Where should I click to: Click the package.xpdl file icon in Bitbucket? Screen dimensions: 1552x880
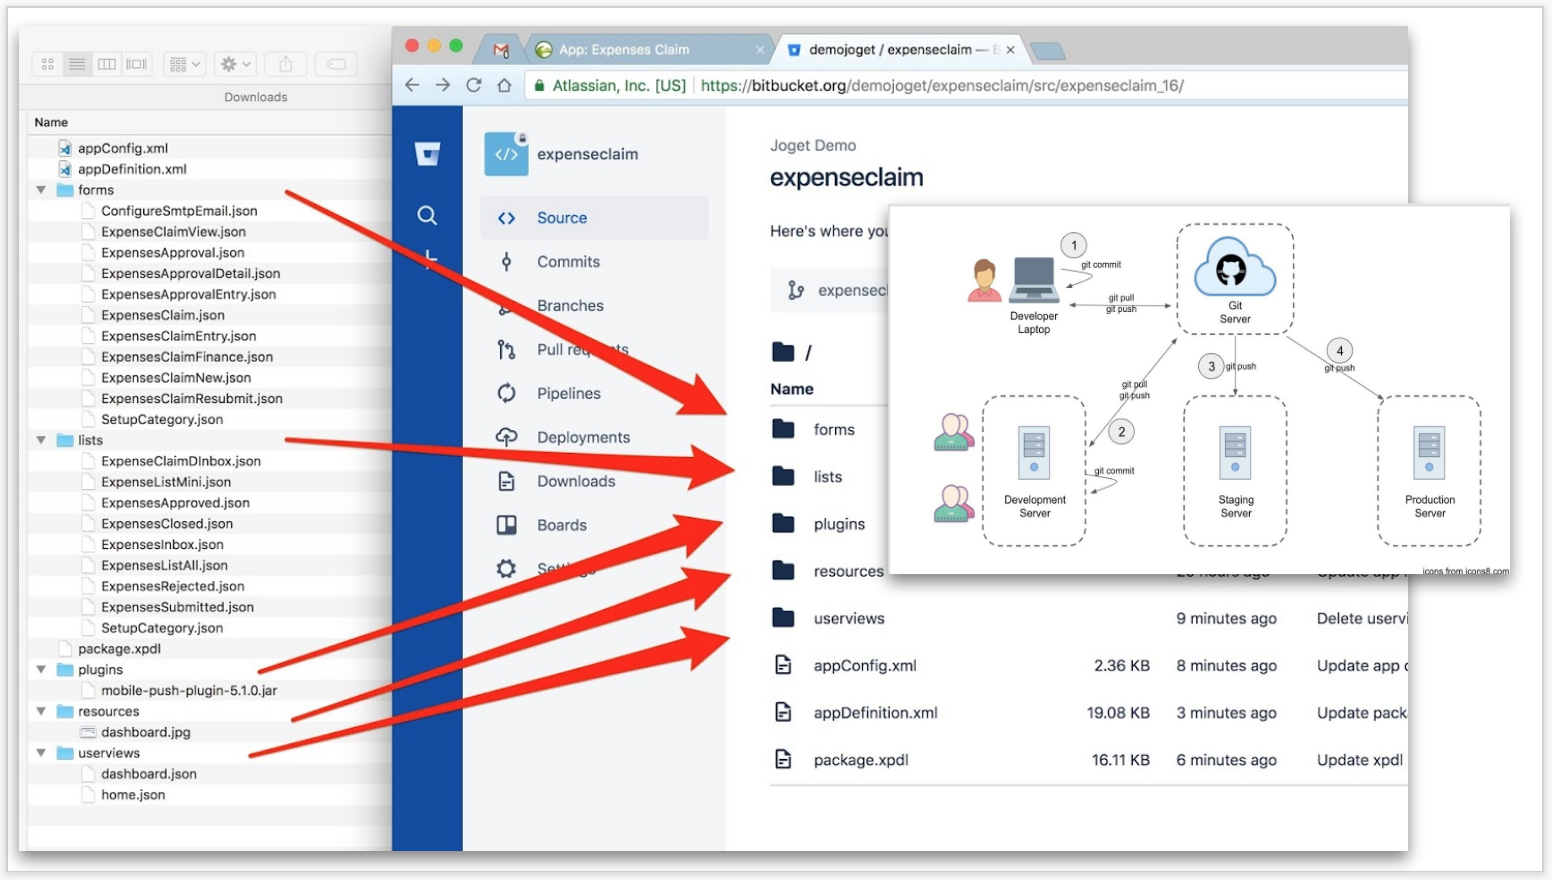point(783,760)
